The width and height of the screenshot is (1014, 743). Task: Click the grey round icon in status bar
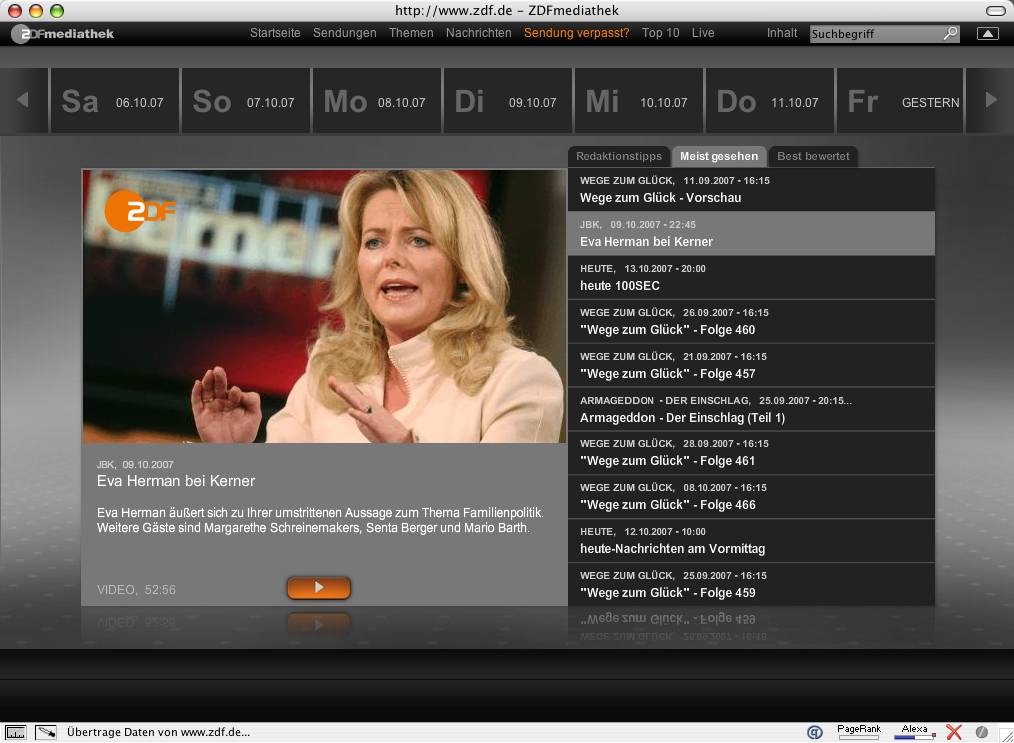point(982,732)
